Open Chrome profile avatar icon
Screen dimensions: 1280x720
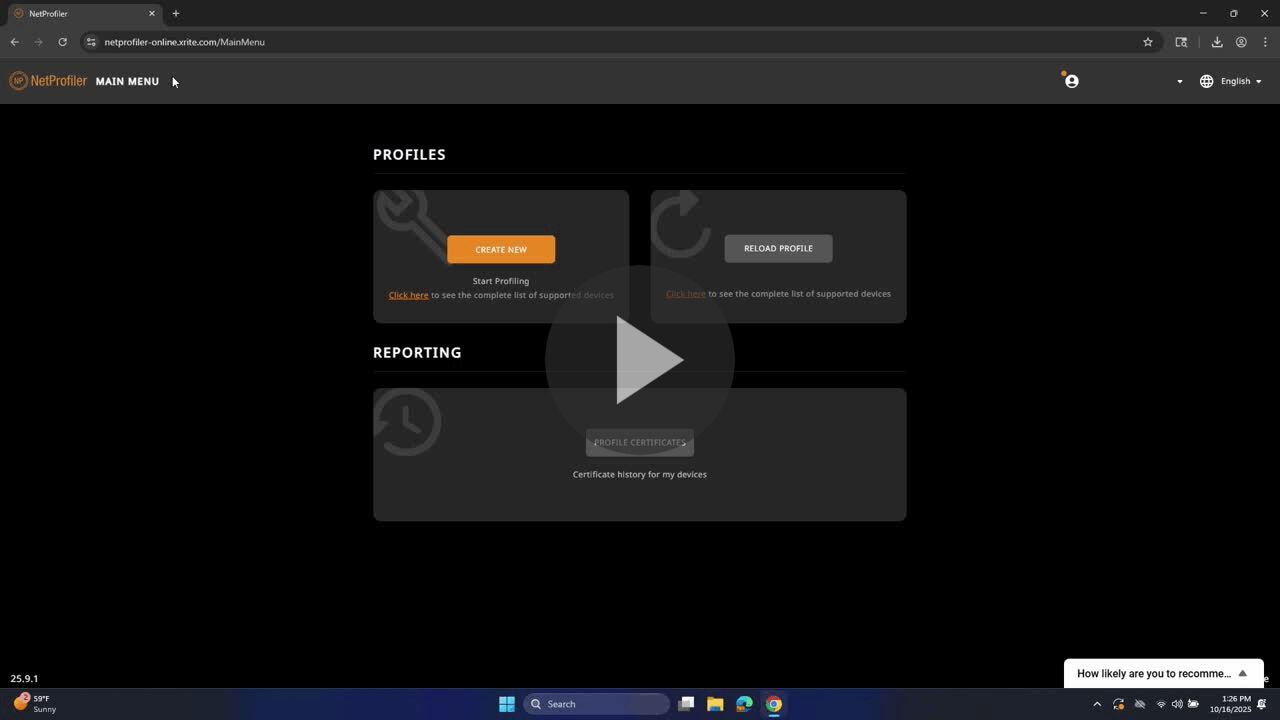click(1241, 42)
